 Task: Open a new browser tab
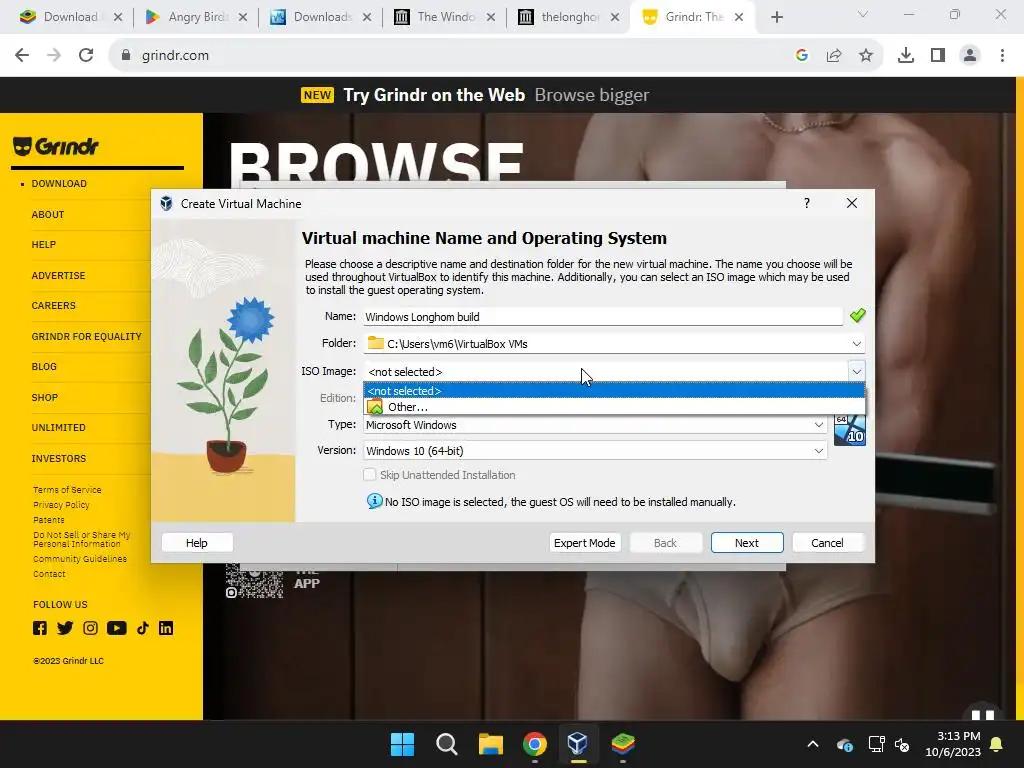776,17
